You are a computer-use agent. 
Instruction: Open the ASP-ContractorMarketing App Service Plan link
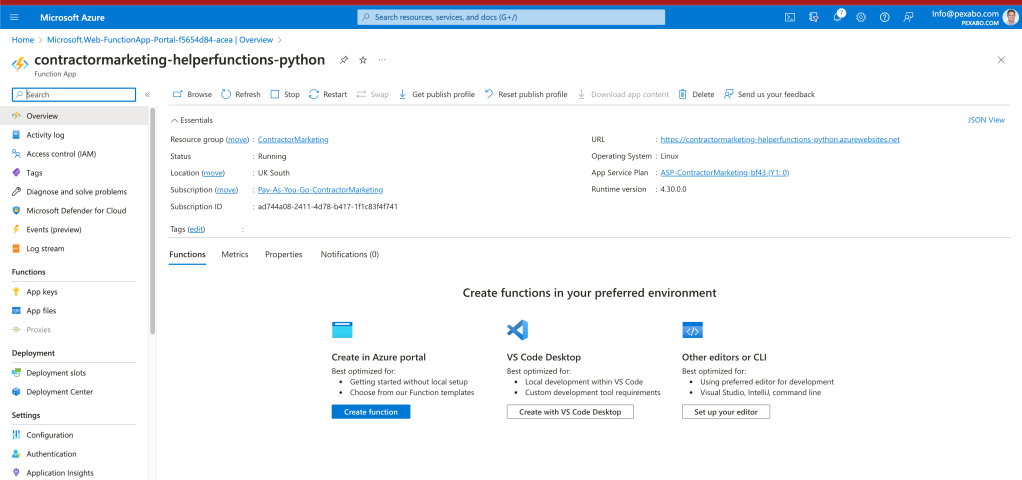725,173
